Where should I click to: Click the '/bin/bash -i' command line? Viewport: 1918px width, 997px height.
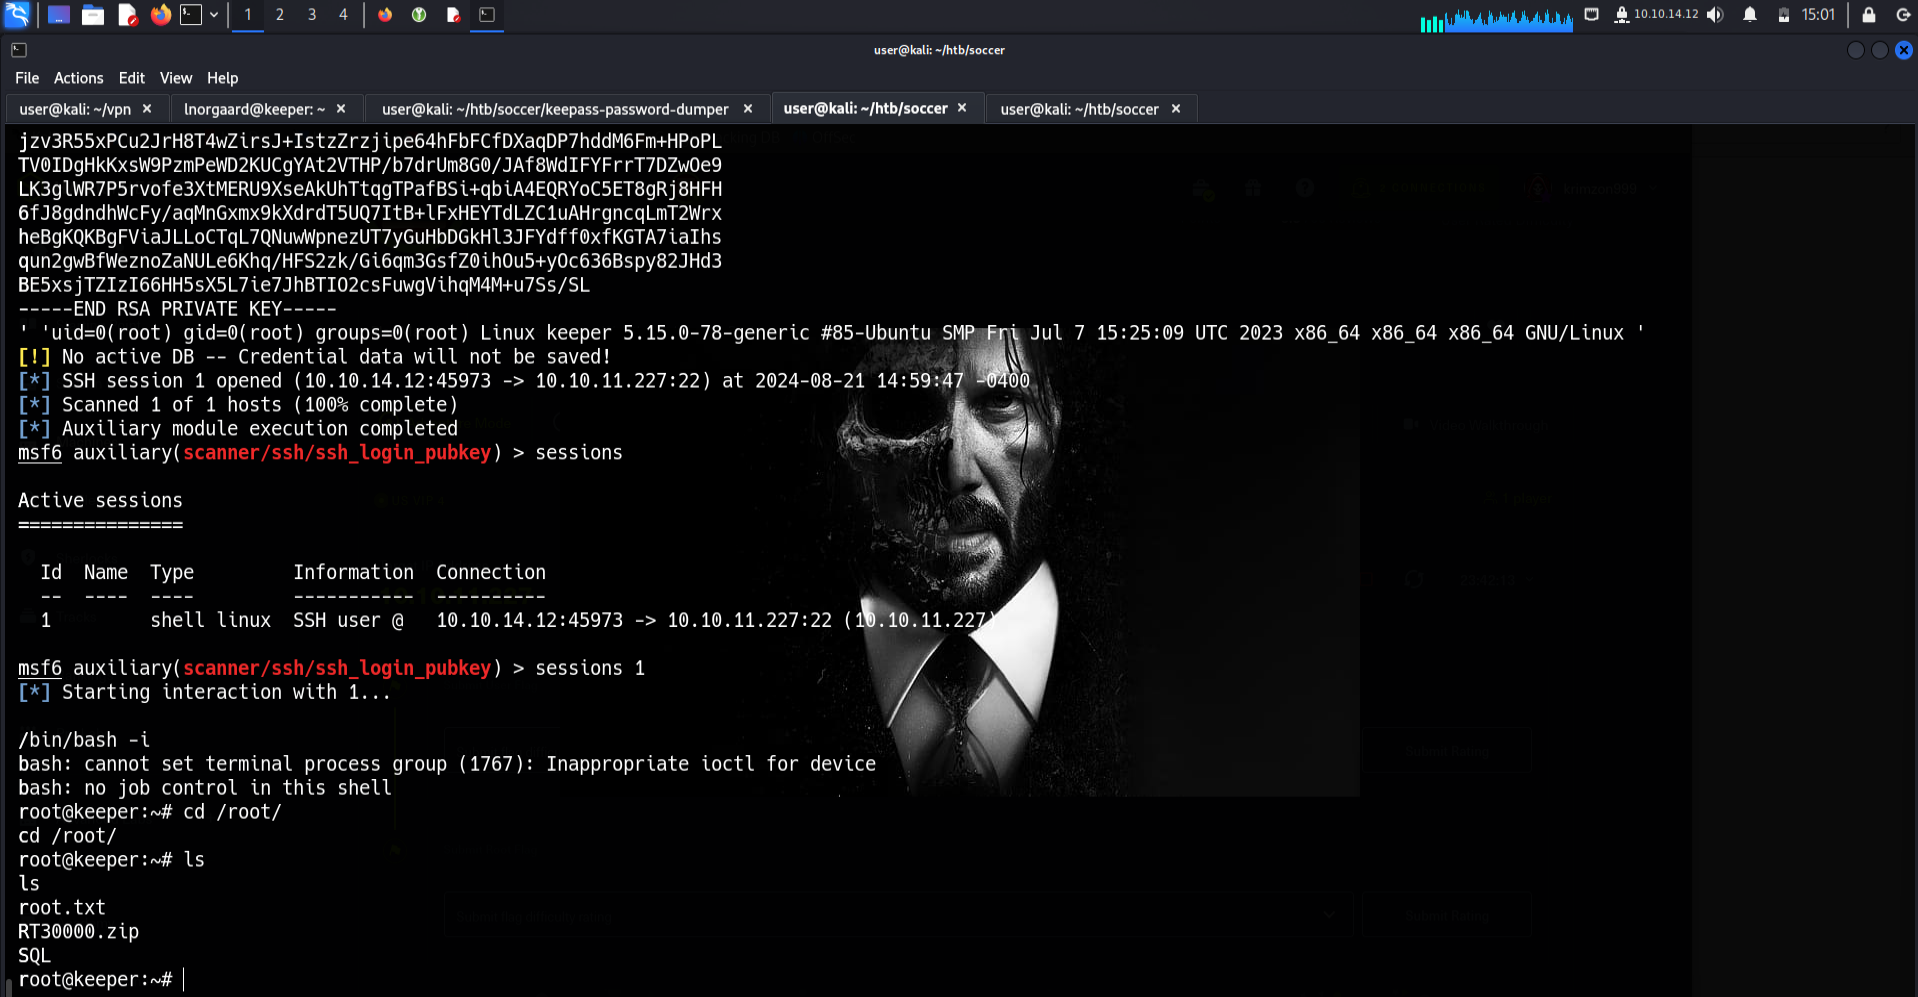84,740
